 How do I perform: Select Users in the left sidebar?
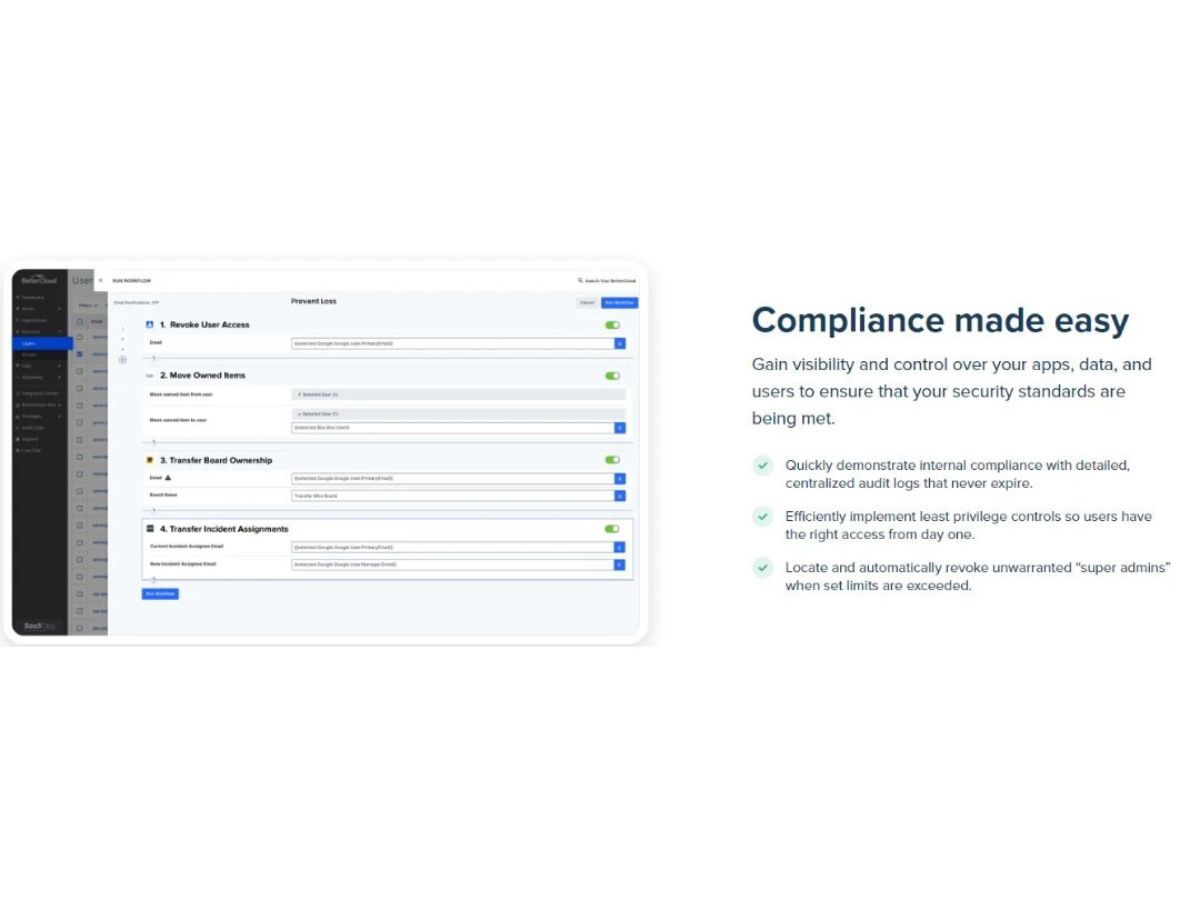42,343
